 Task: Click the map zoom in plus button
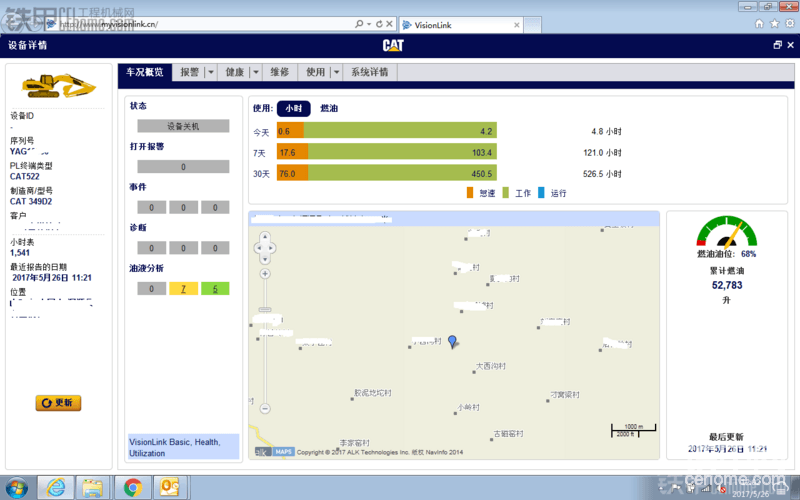tap(265, 274)
